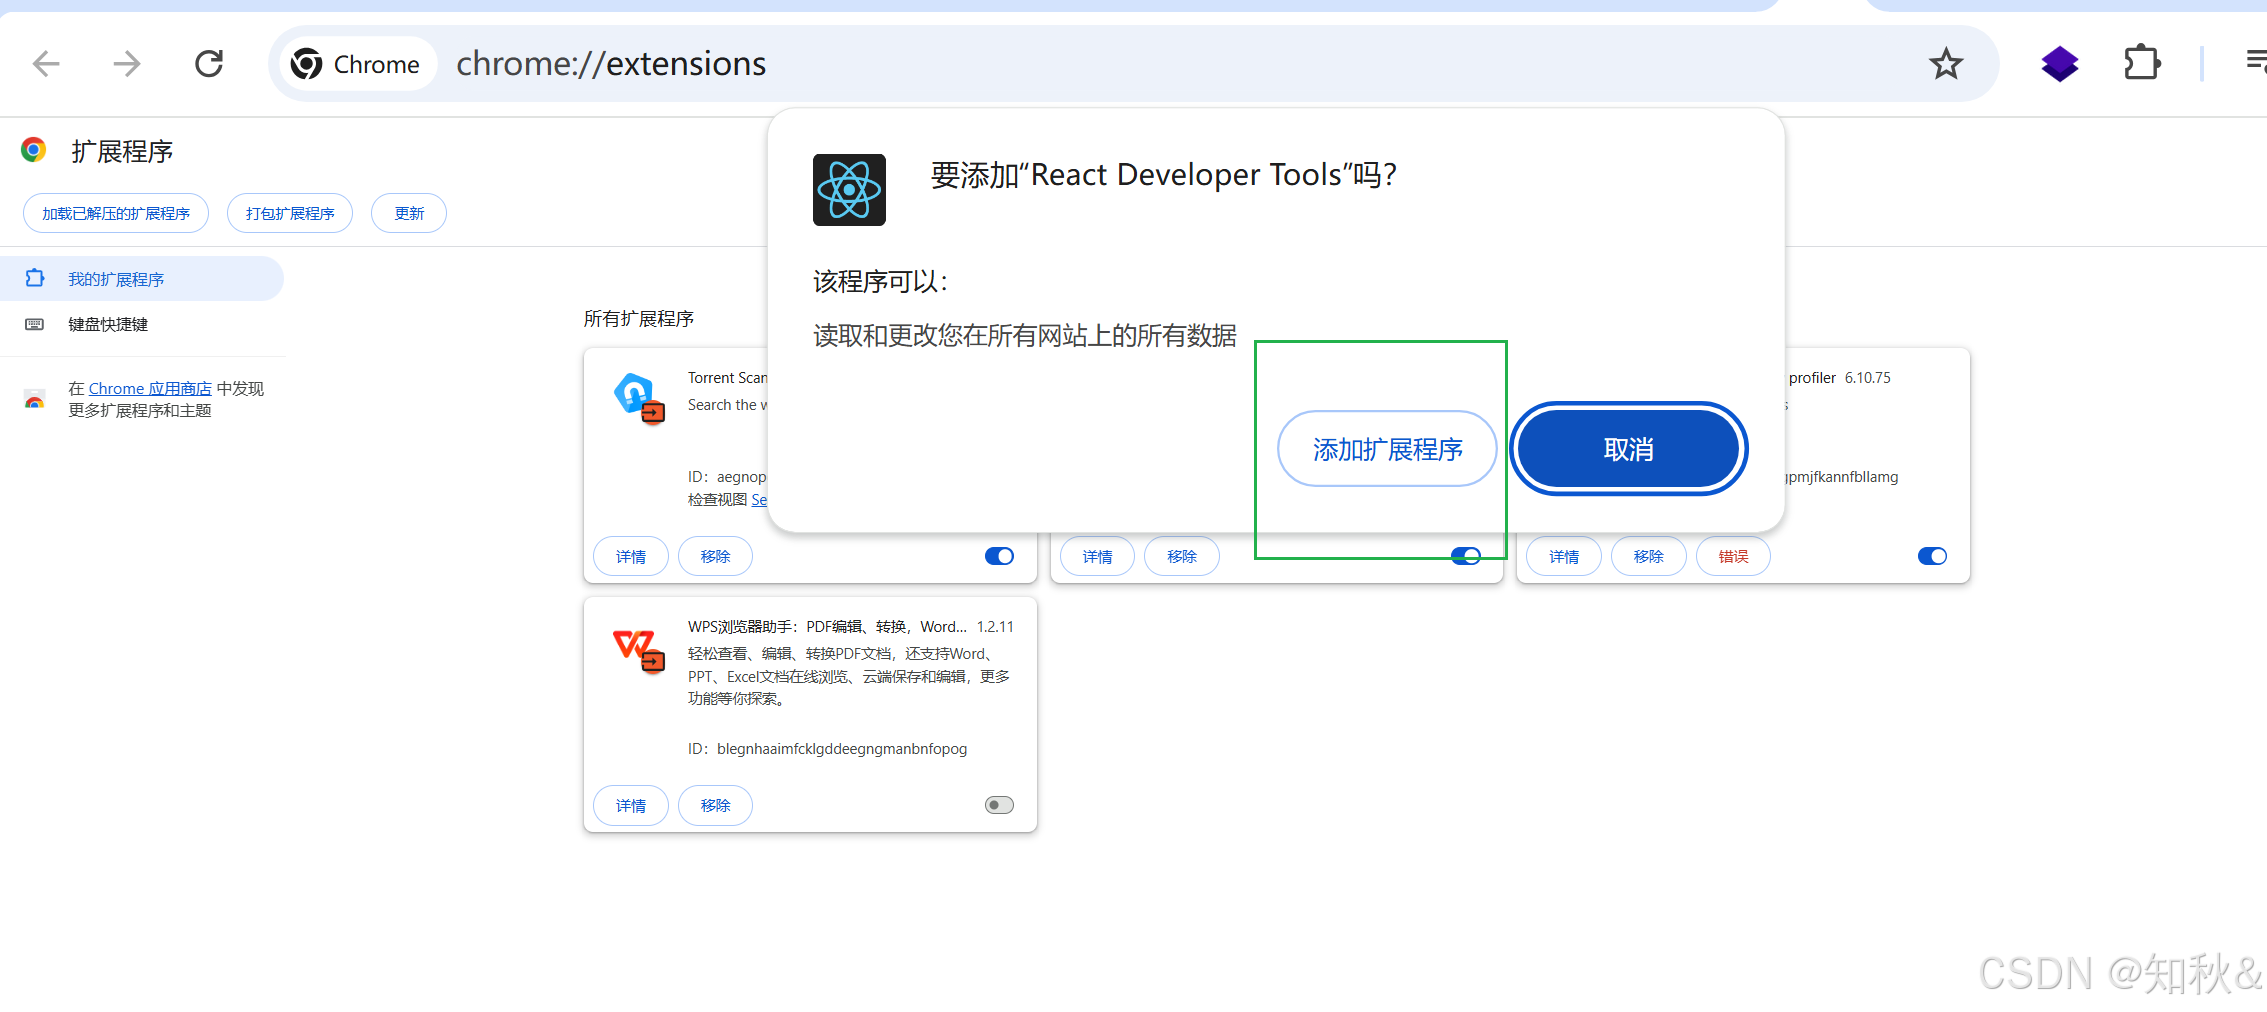Click the dialog title 要添加"React Developer Tools"吗?
This screenshot has height=1012, width=2267.
tap(1163, 175)
